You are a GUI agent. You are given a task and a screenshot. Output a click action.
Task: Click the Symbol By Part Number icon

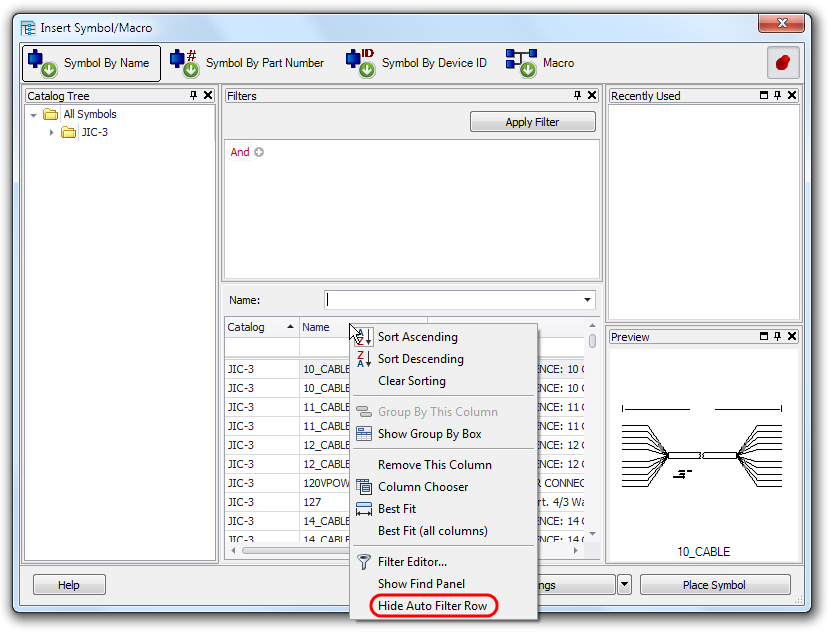(185, 62)
